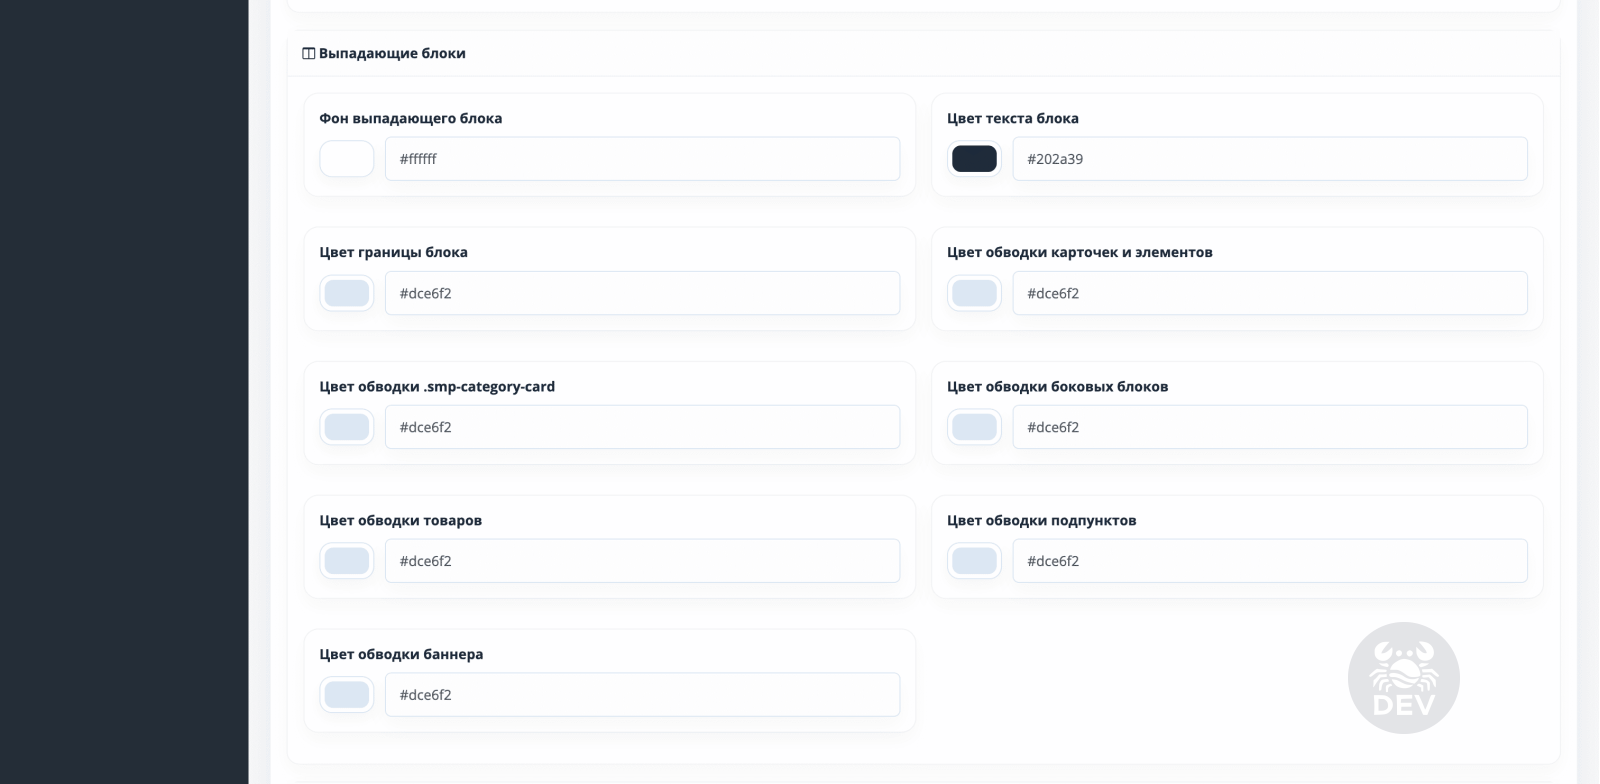Image resolution: width=1600 pixels, height=784 pixels.
Task: Open swatch for Цвет обводки подпунктов
Action: pos(974,561)
